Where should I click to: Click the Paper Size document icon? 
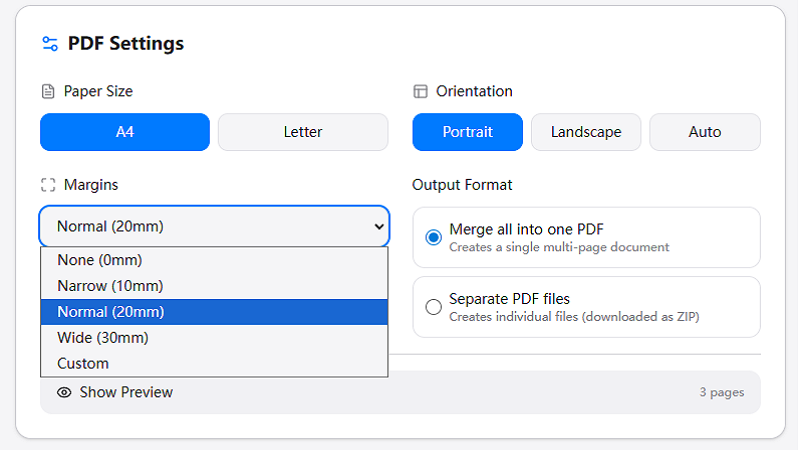[x=48, y=92]
